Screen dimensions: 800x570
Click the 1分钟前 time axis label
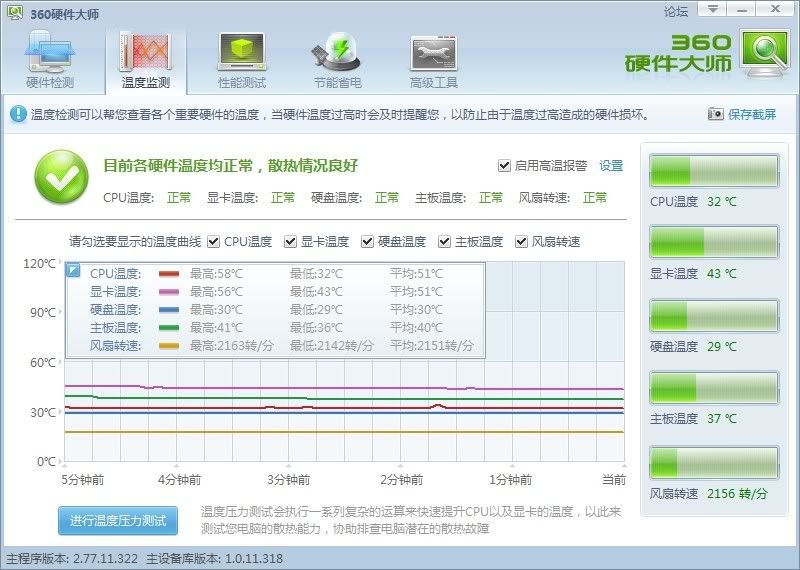pyautogui.click(x=510, y=480)
